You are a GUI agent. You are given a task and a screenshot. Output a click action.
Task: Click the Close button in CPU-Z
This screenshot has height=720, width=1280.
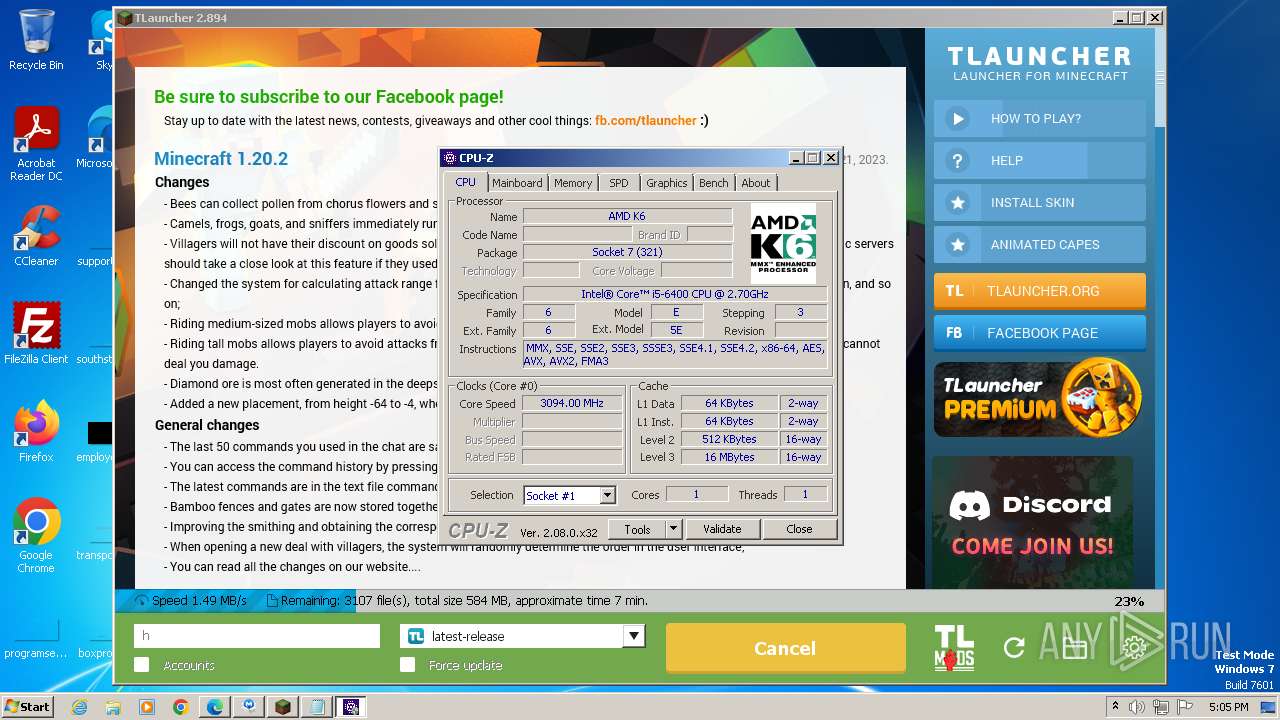pos(799,529)
